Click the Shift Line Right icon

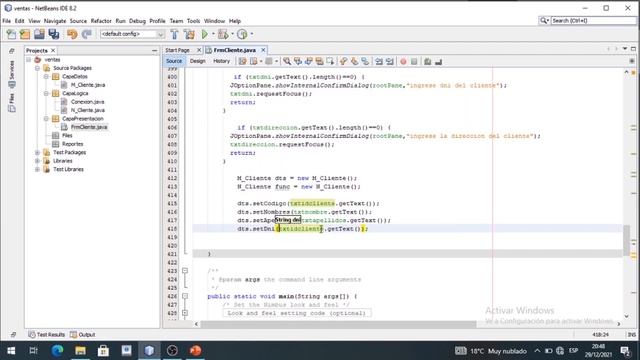pos(390,62)
